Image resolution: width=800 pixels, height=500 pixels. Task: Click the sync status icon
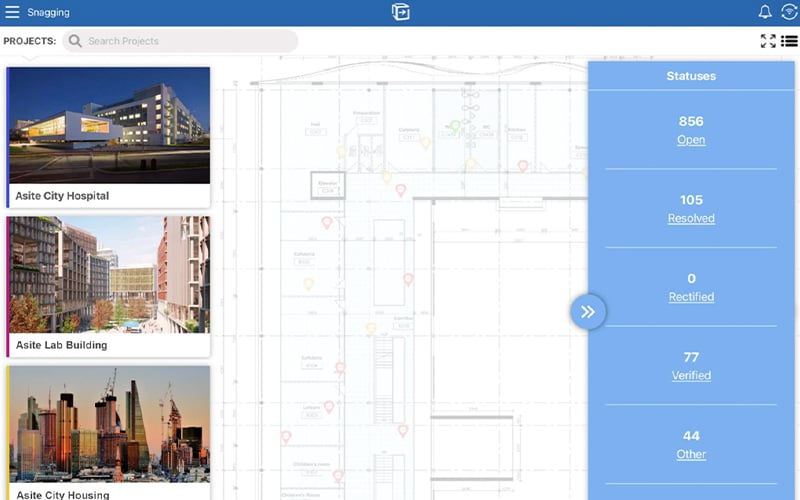pyautogui.click(x=789, y=12)
